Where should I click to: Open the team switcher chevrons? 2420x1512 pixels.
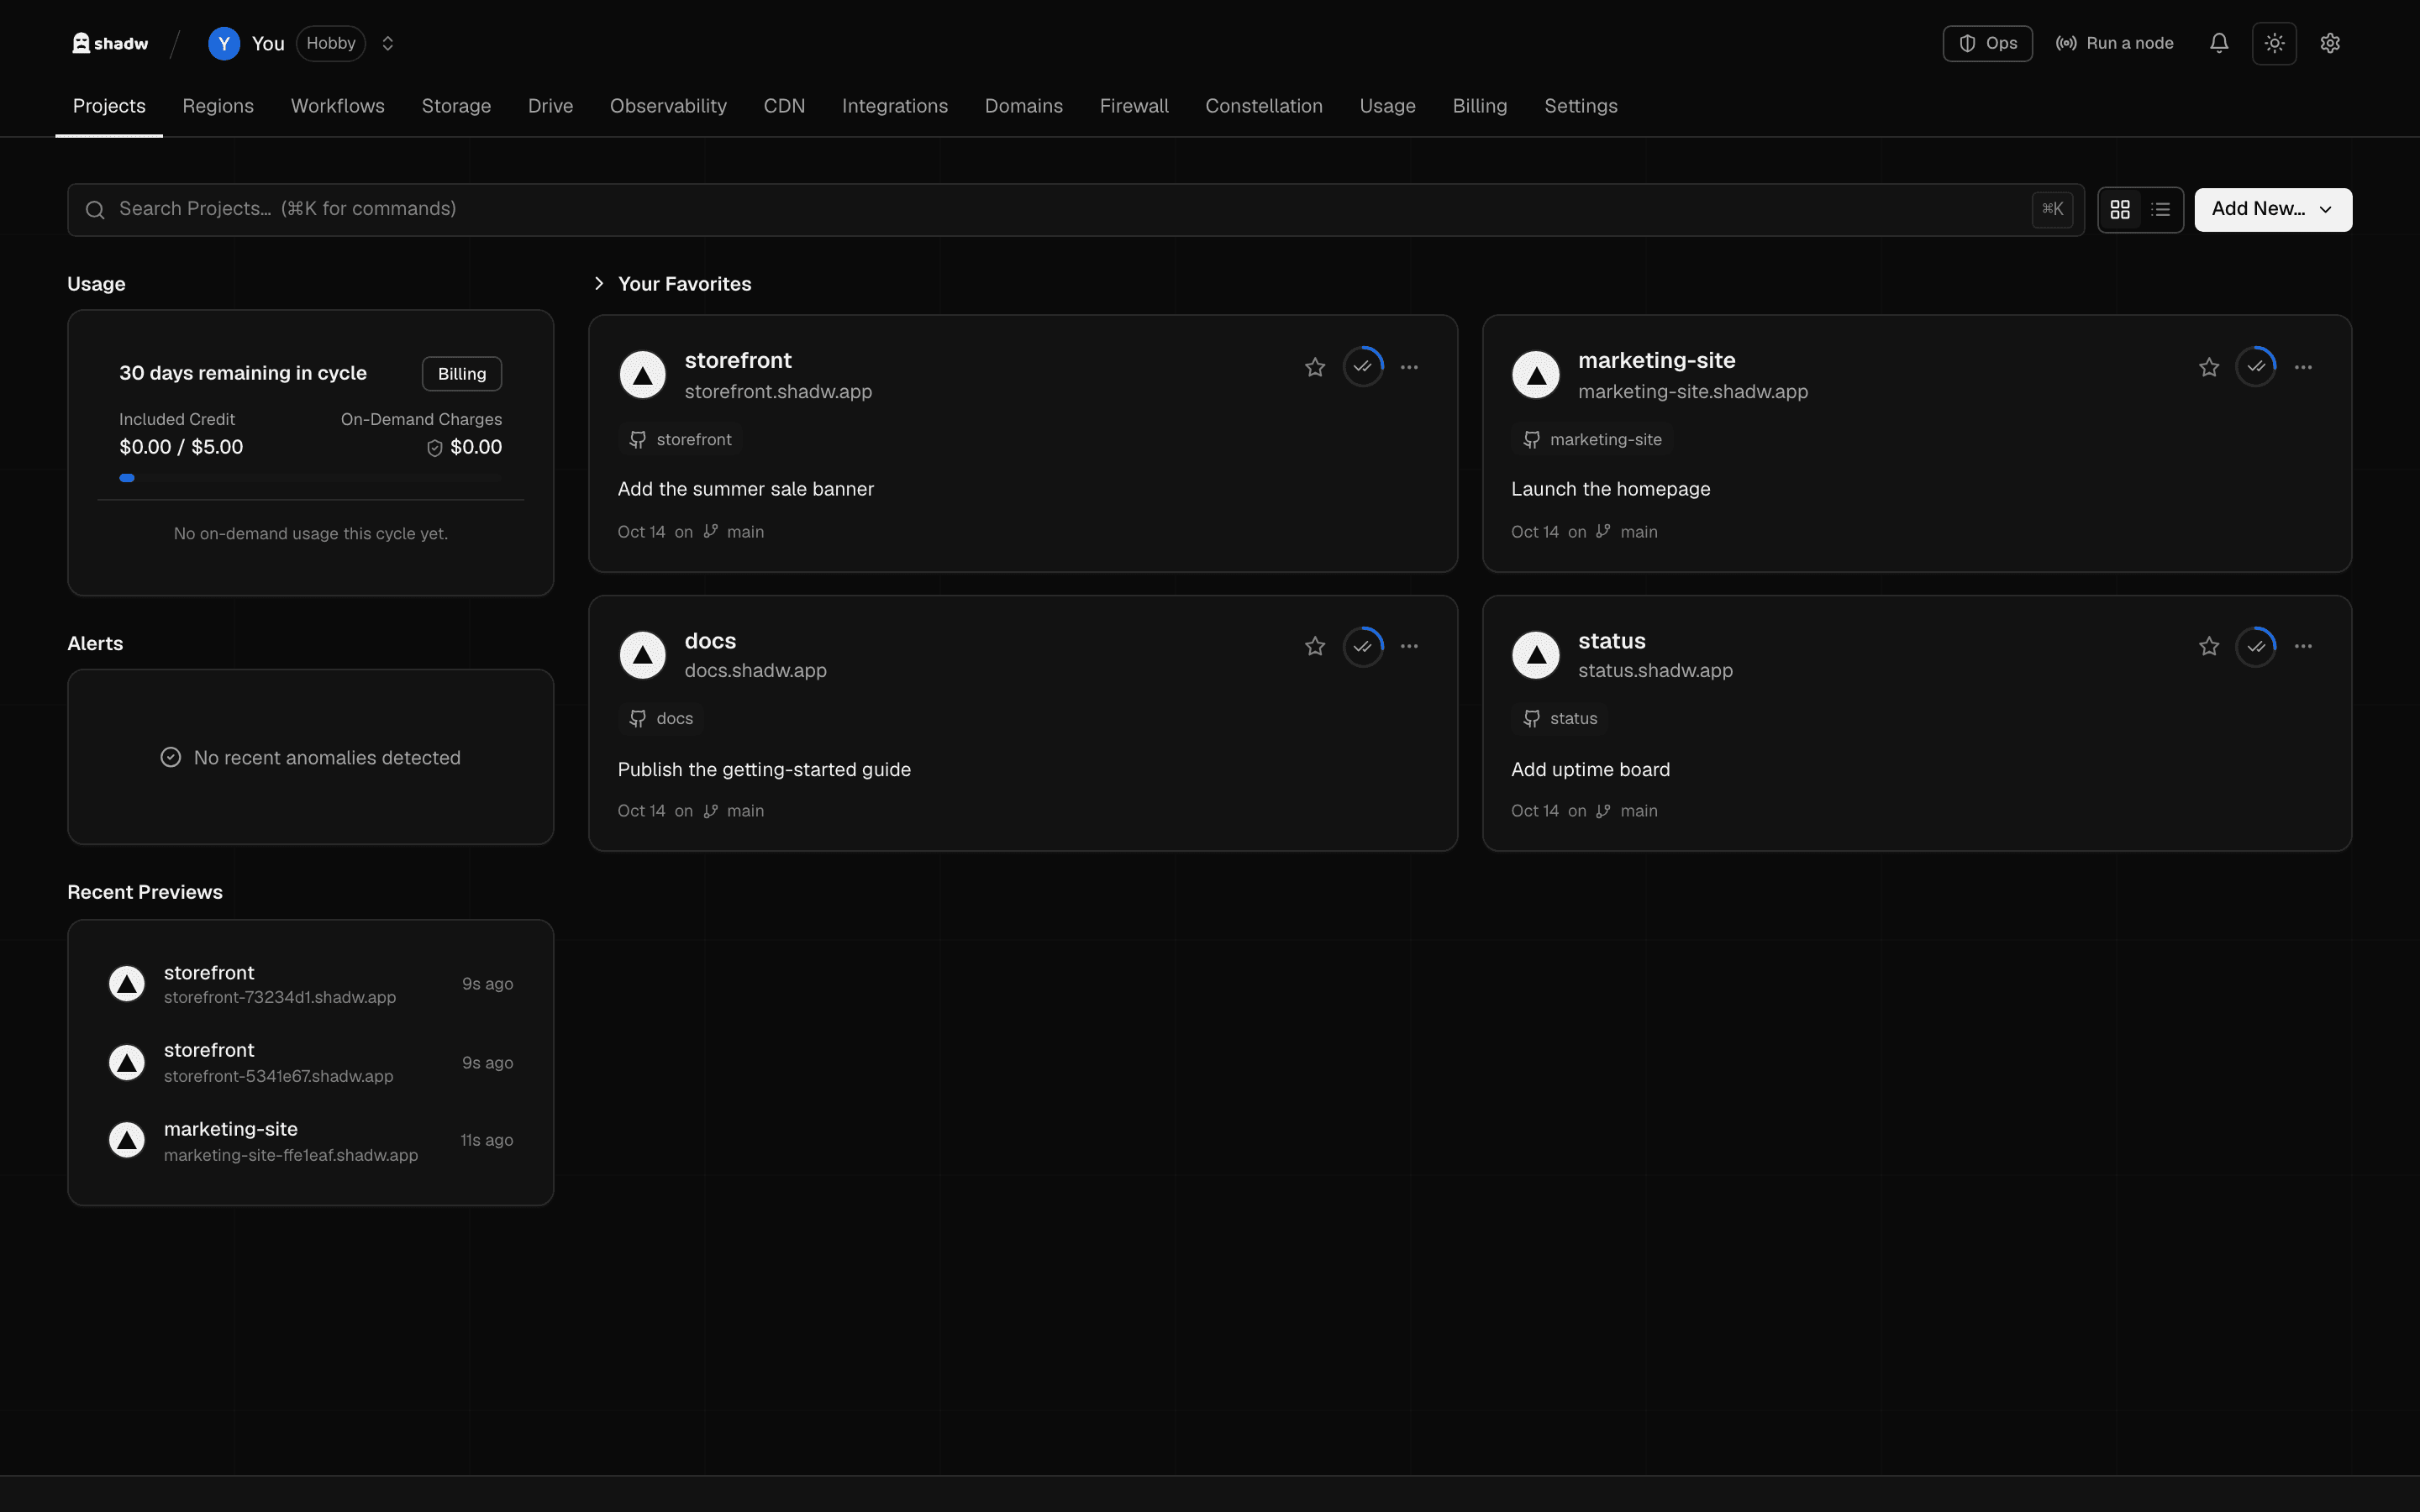pyautogui.click(x=388, y=43)
